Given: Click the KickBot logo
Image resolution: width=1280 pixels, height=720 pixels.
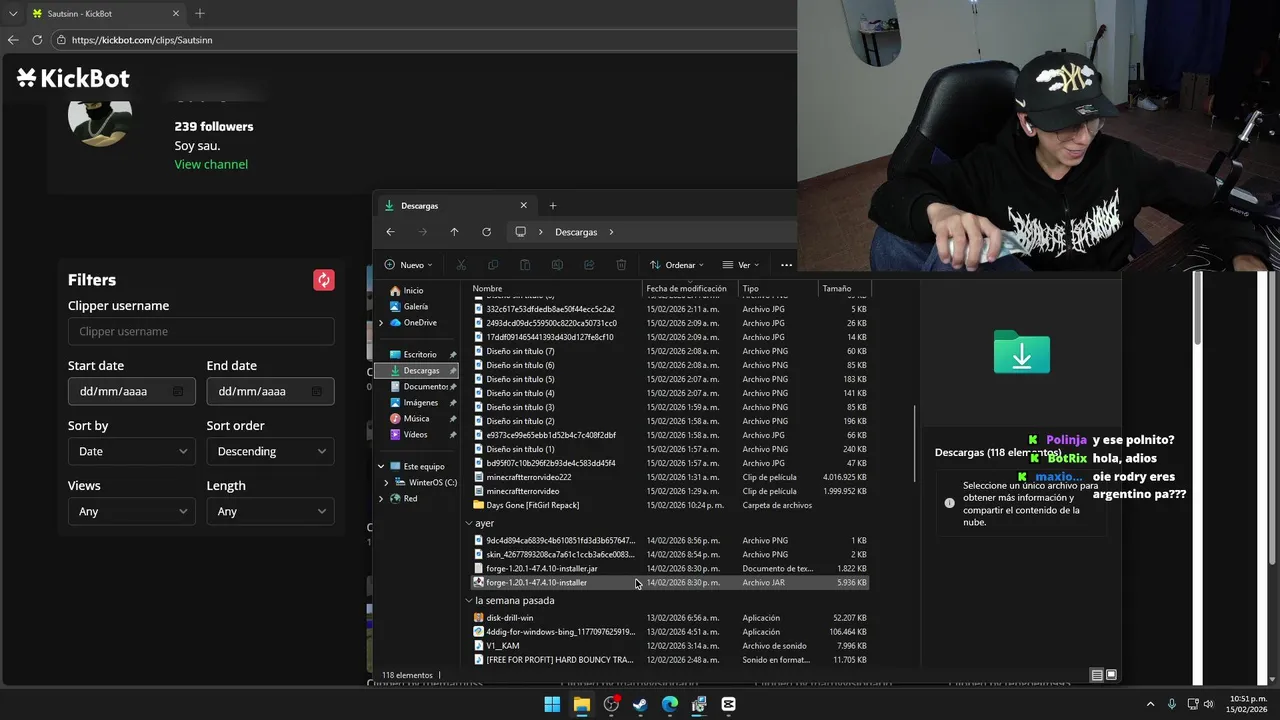Looking at the screenshot, I should 73,78.
